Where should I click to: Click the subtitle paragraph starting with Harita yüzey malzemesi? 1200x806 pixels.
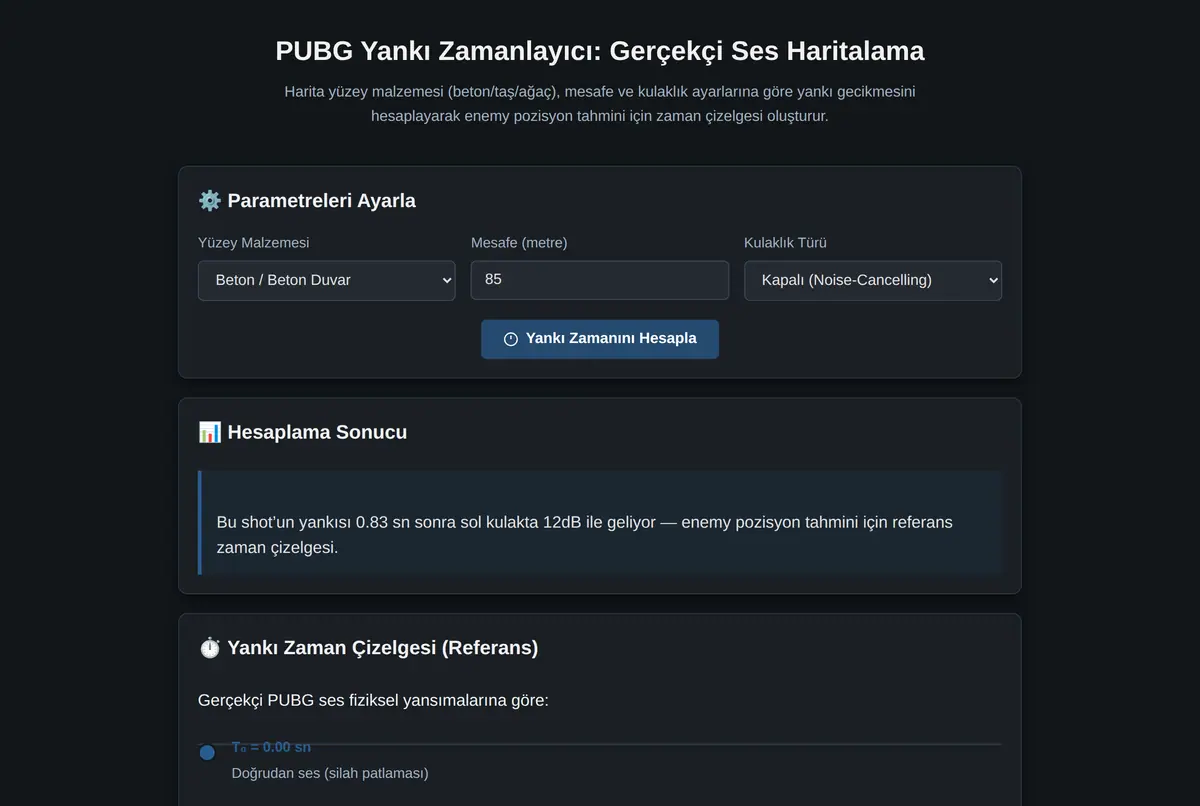(x=600, y=104)
